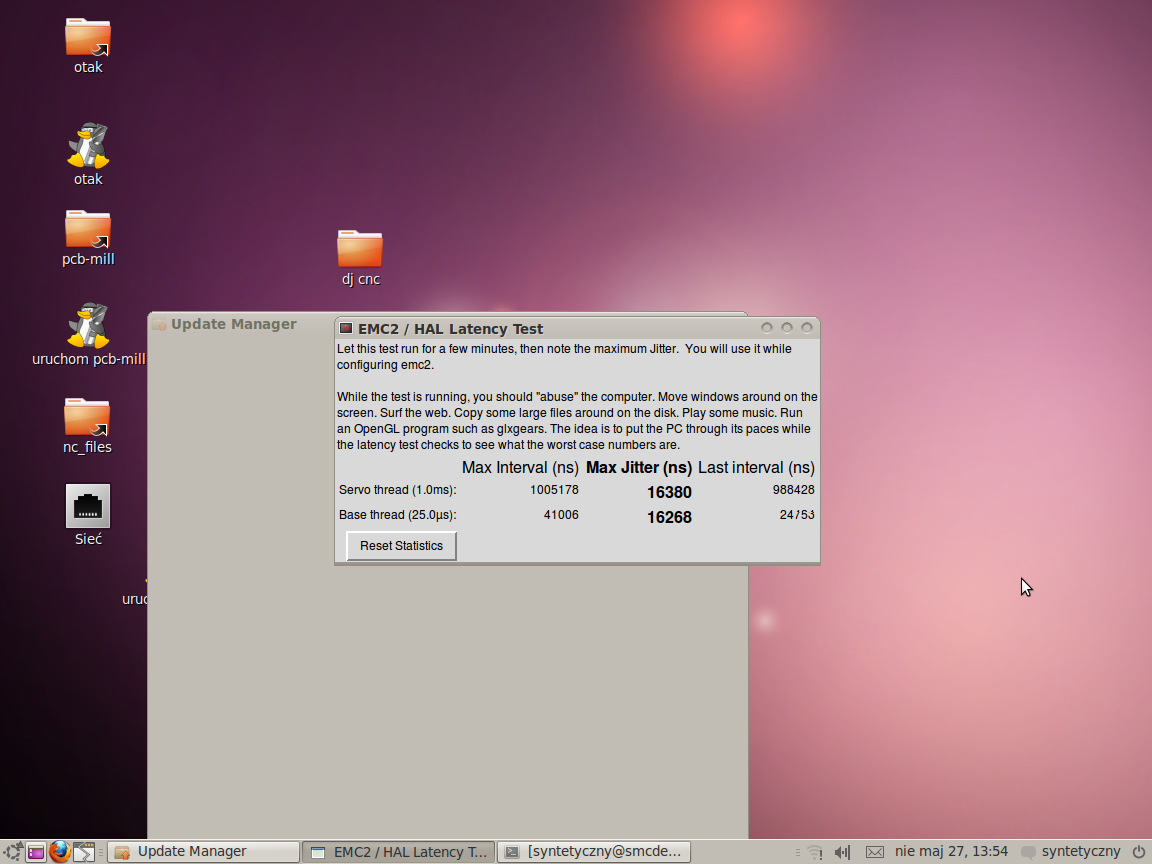Viewport: 1152px width, 864px height.
Task: Click the Servo thread (1.0ms) label
Action: coord(397,490)
